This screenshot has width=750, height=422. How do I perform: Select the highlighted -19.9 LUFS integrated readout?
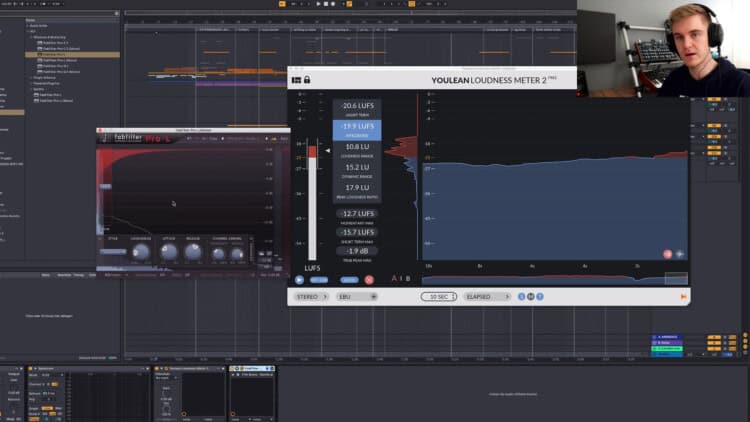click(x=357, y=130)
